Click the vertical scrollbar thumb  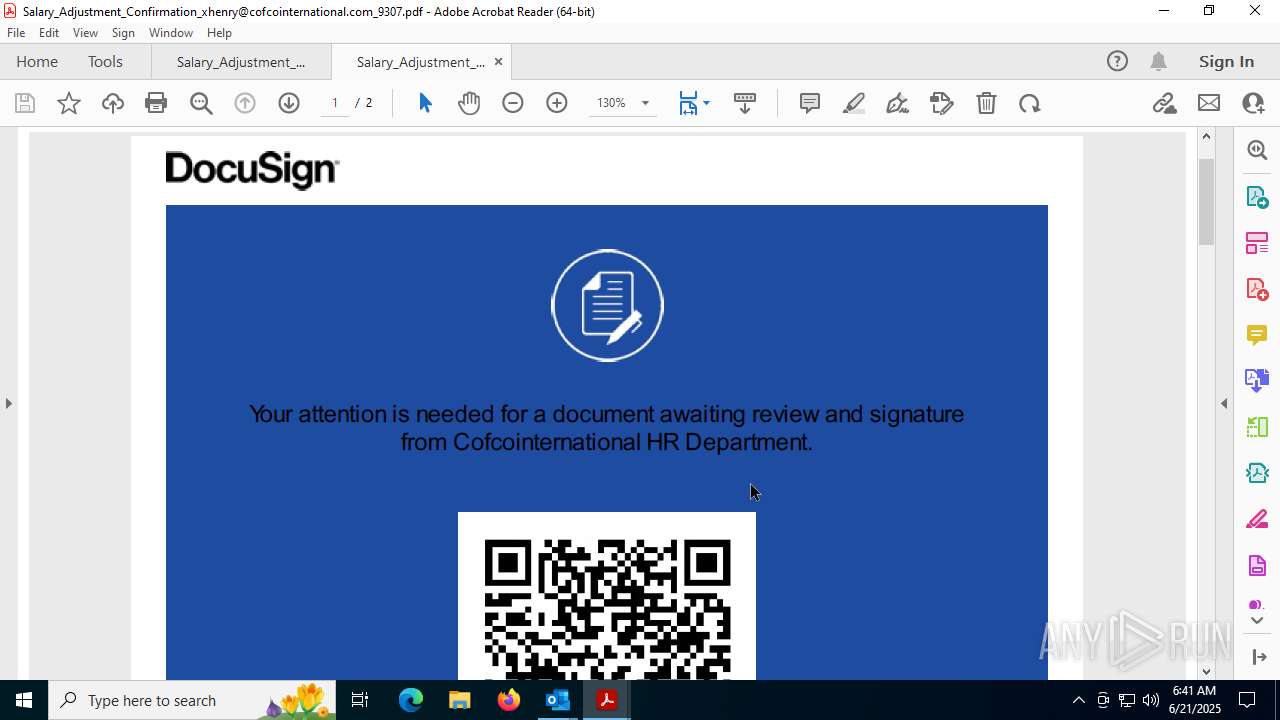(x=1206, y=201)
